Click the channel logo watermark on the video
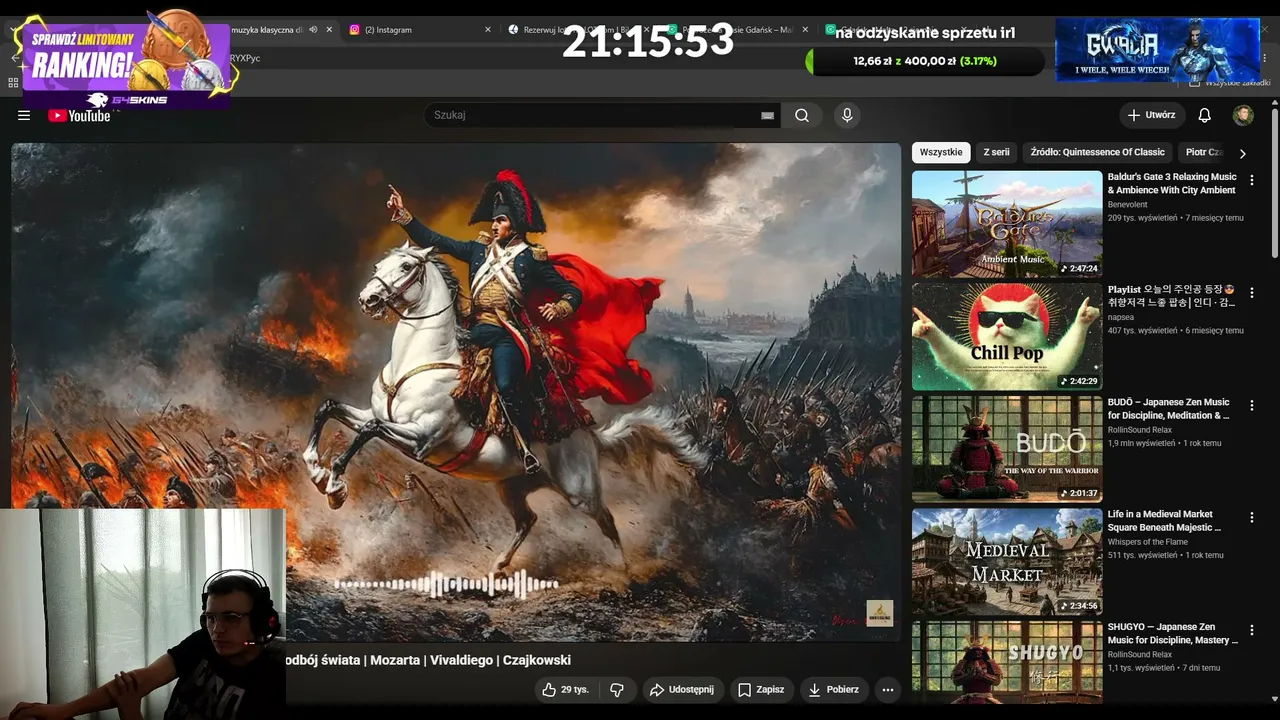Image resolution: width=1280 pixels, height=720 pixels. 879,613
